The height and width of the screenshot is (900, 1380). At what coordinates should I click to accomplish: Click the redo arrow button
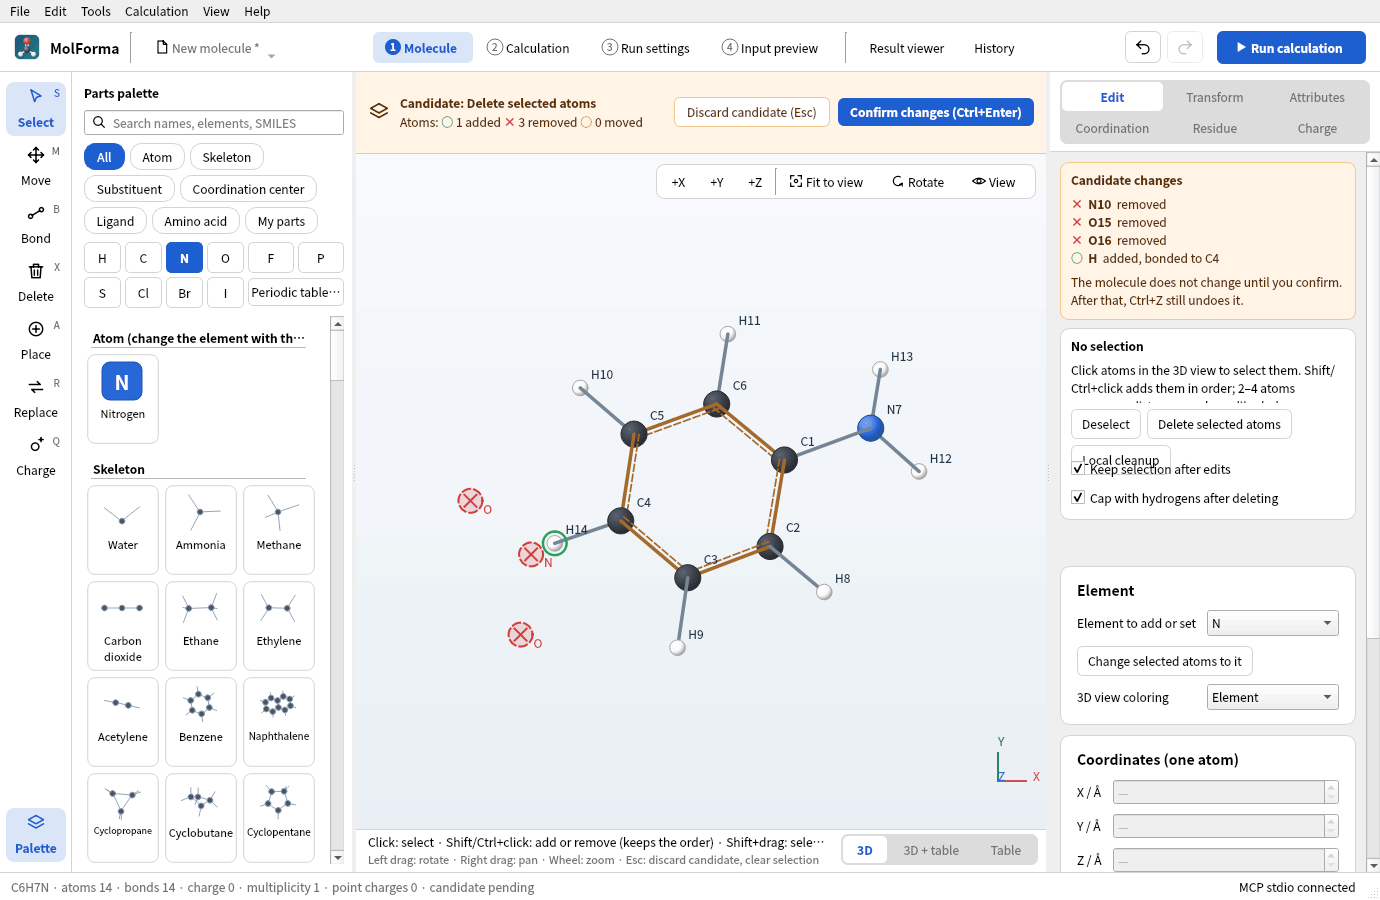pos(1185,47)
